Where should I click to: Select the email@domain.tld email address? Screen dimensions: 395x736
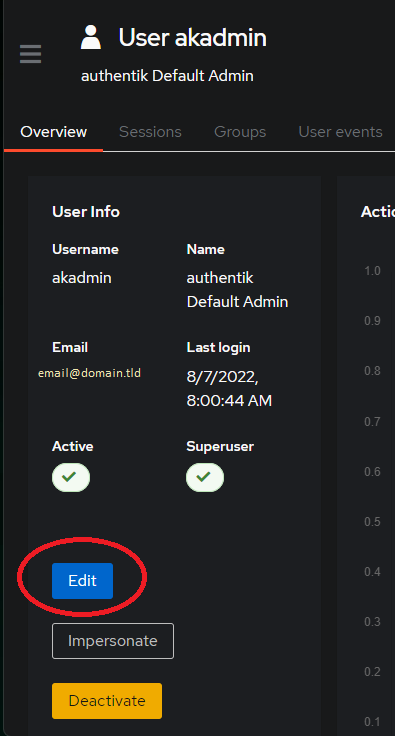click(90, 373)
